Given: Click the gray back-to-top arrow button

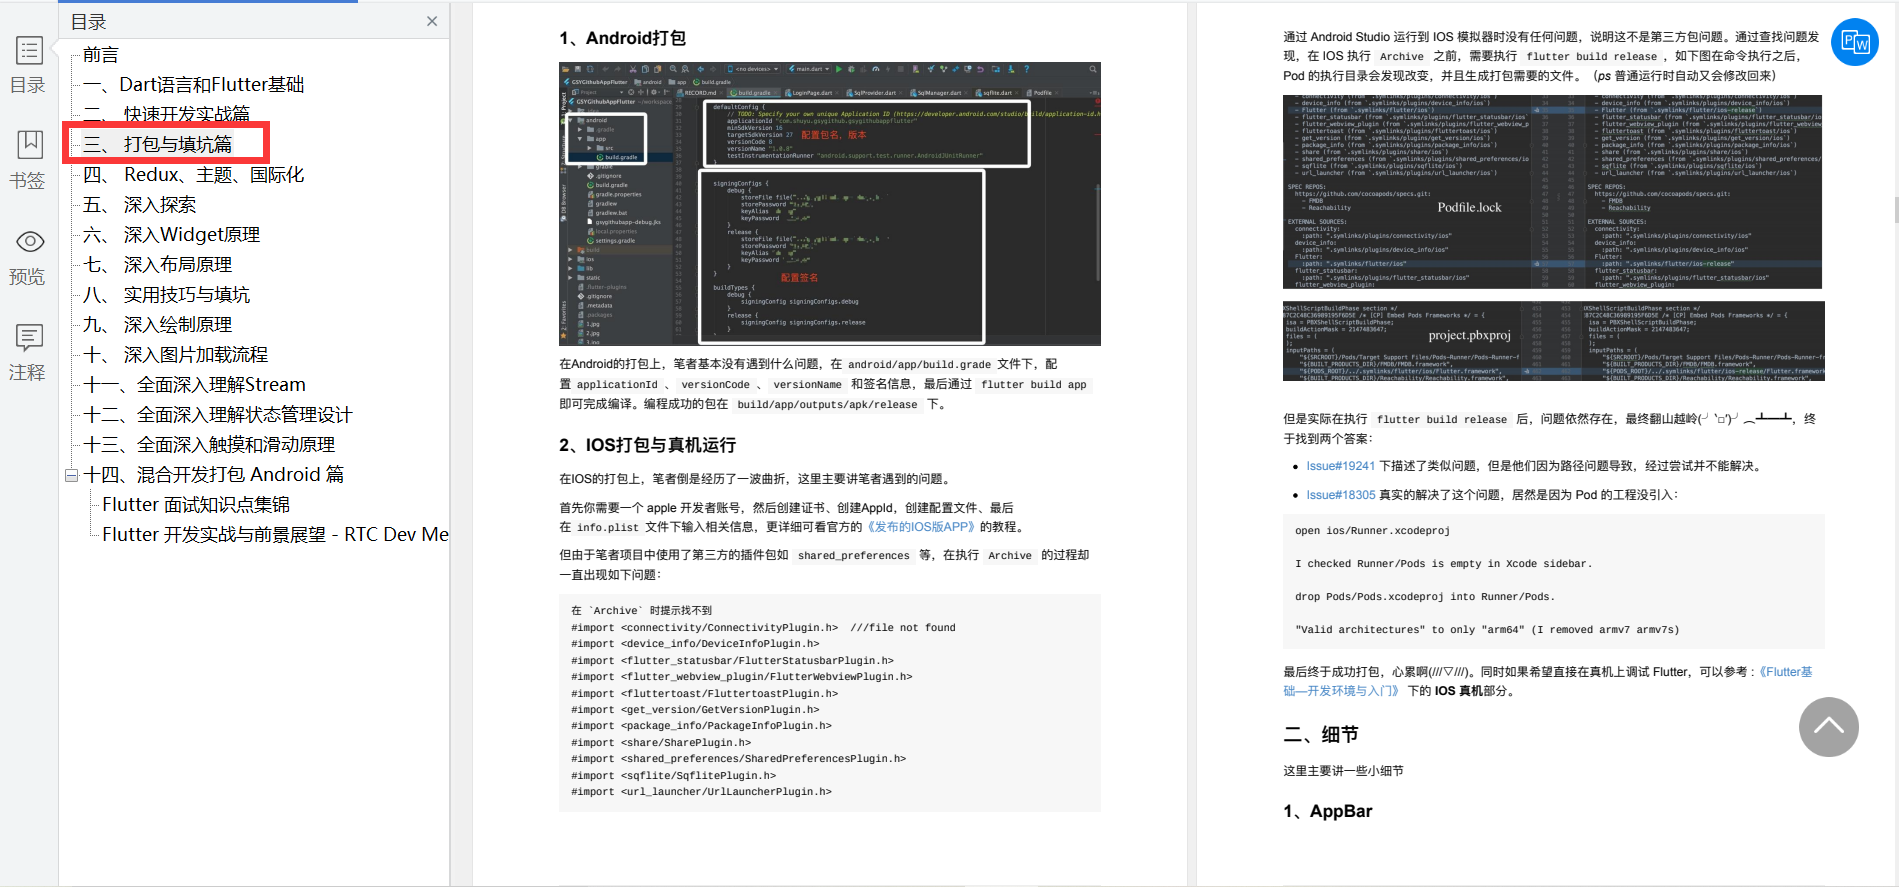Looking at the screenshot, I should pyautogui.click(x=1828, y=726).
